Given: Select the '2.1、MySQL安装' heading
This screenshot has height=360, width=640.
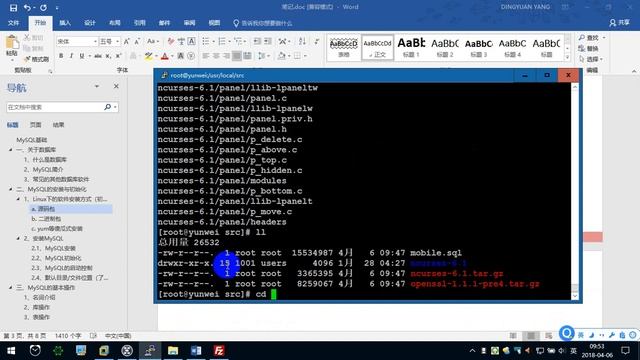Looking at the screenshot, I should click(x=53, y=248).
